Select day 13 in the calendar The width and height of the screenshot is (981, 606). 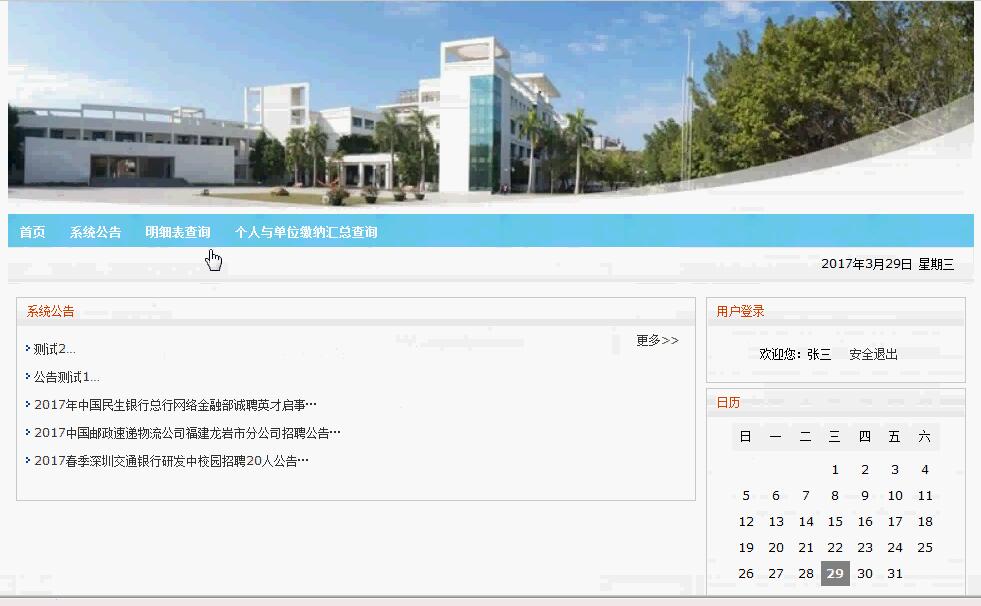(x=776, y=522)
